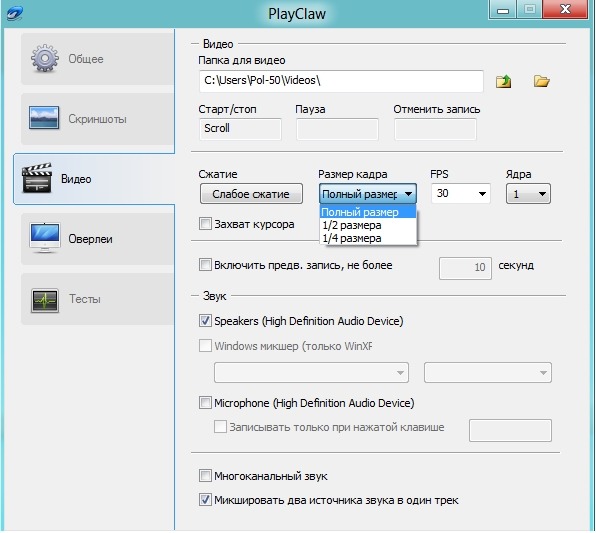Viewport: 596px width, 533px height.
Task: Choose 1/2 размера from the list
Action: [x=368, y=225]
